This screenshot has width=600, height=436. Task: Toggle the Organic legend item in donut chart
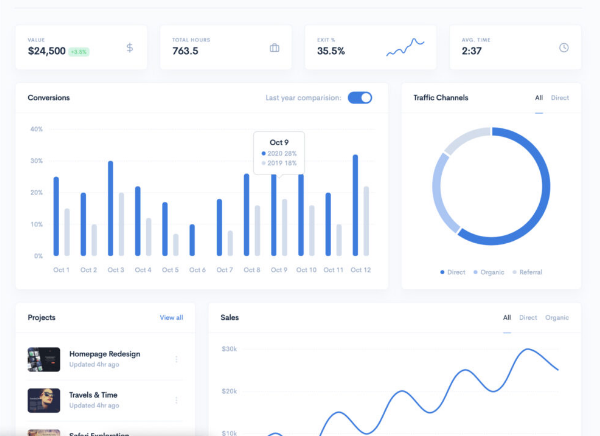pos(489,272)
